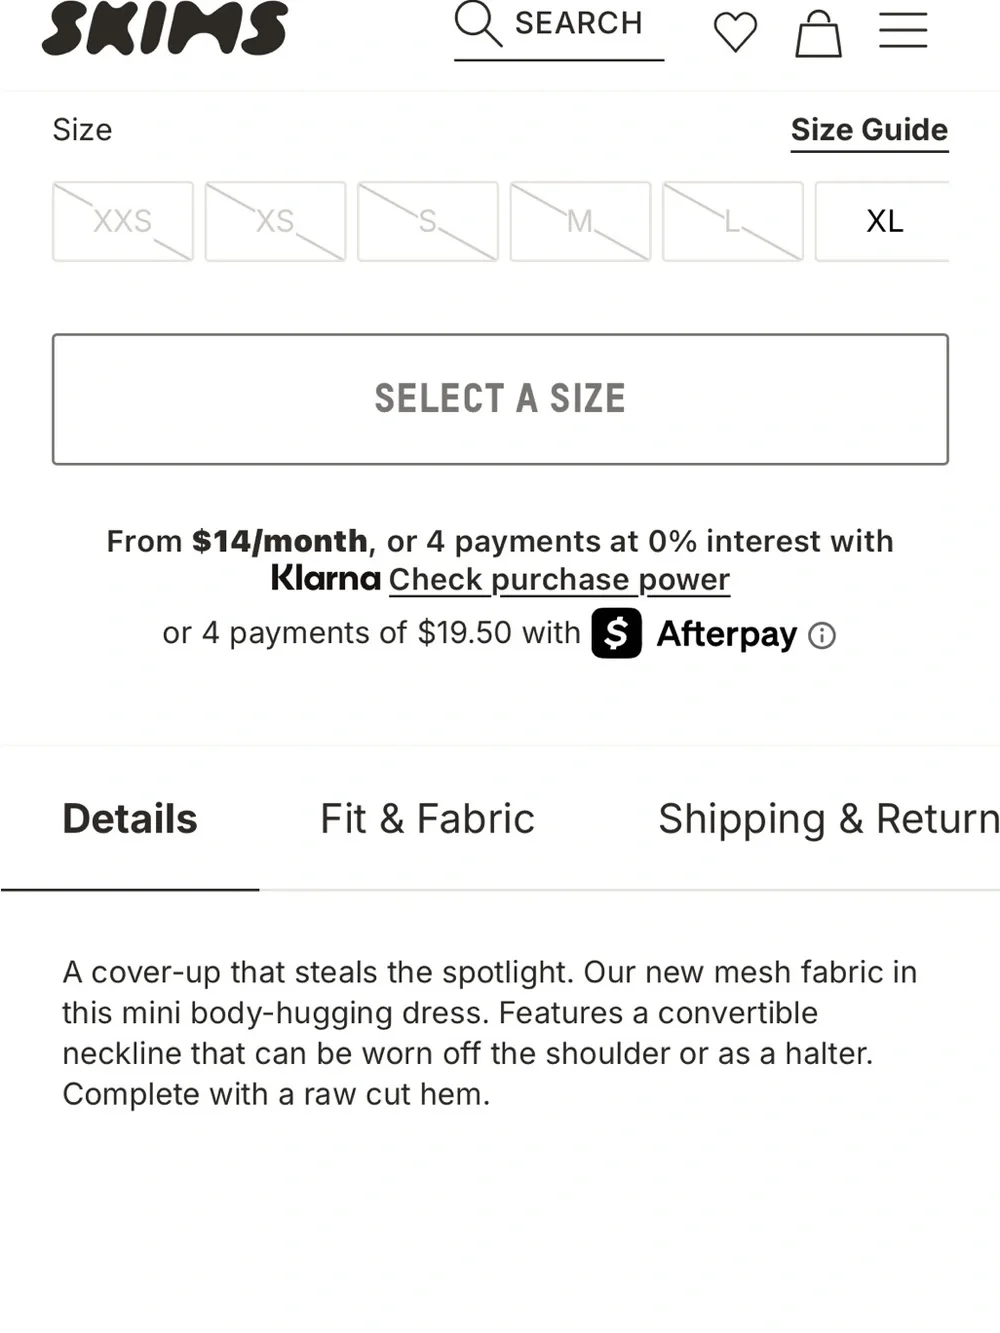Select the unavailable XXS size
The height and width of the screenshot is (1333, 1000).
123,221
